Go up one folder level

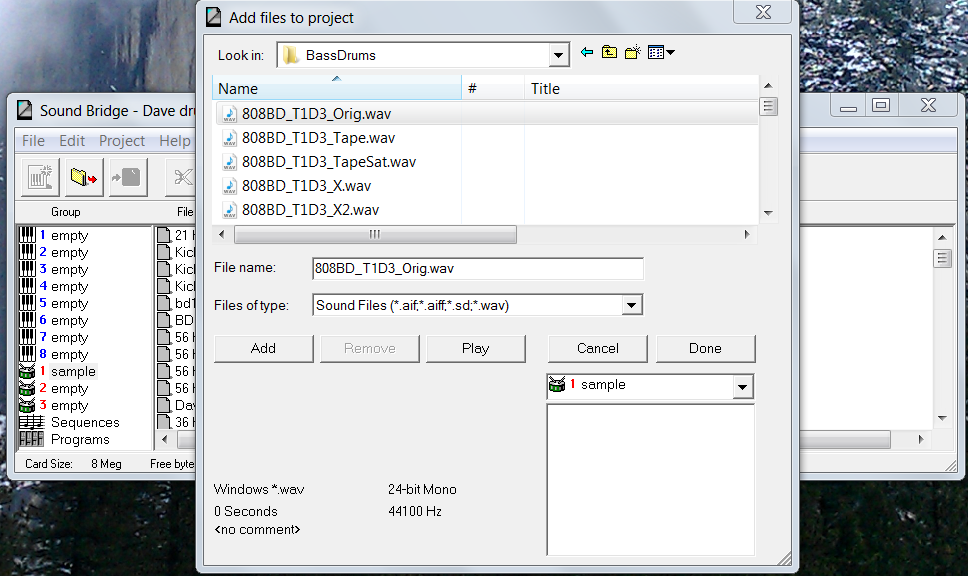(609, 53)
